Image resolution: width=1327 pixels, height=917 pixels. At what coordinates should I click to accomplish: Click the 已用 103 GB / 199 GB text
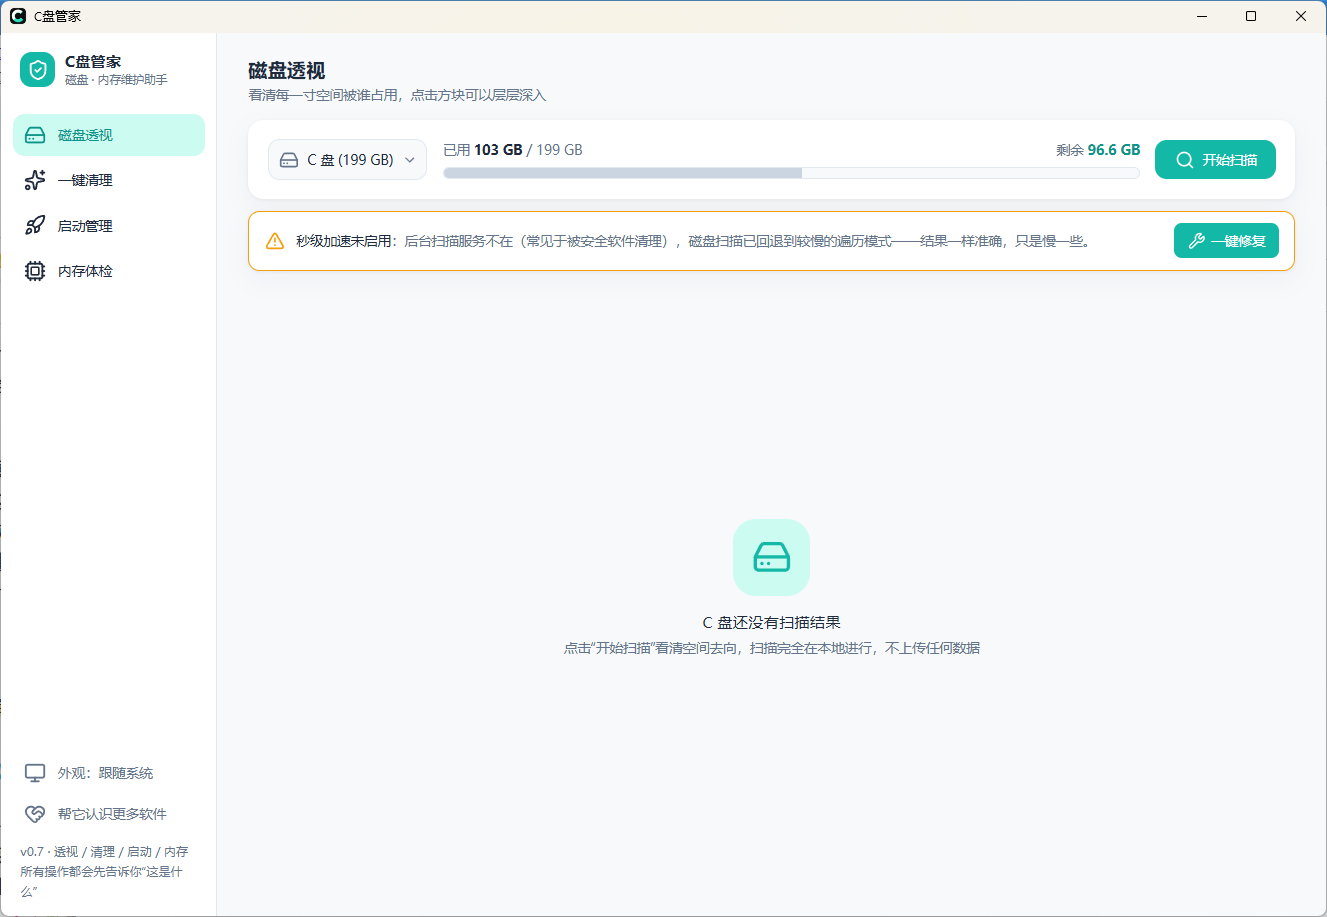tap(513, 150)
